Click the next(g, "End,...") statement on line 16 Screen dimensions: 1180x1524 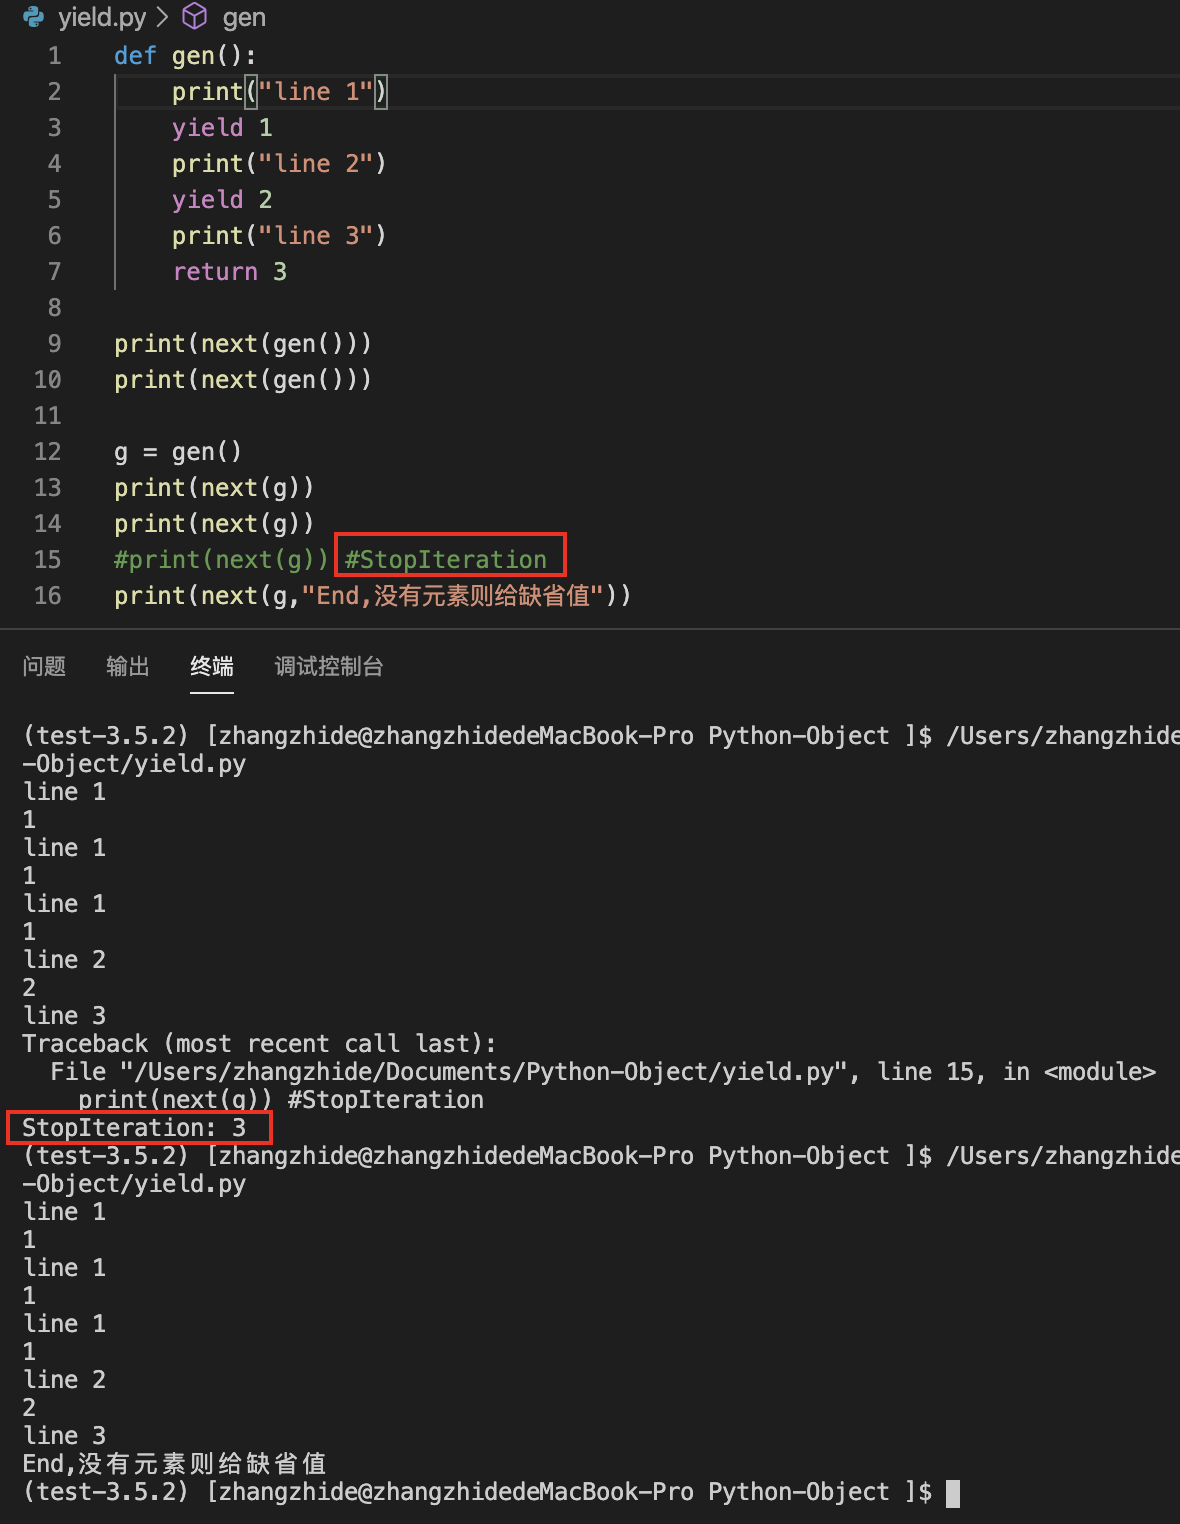coord(373,596)
